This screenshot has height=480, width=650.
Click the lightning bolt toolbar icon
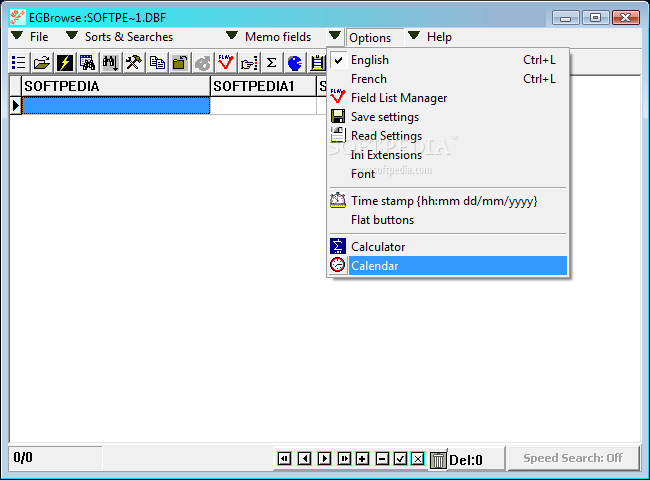[x=65, y=63]
